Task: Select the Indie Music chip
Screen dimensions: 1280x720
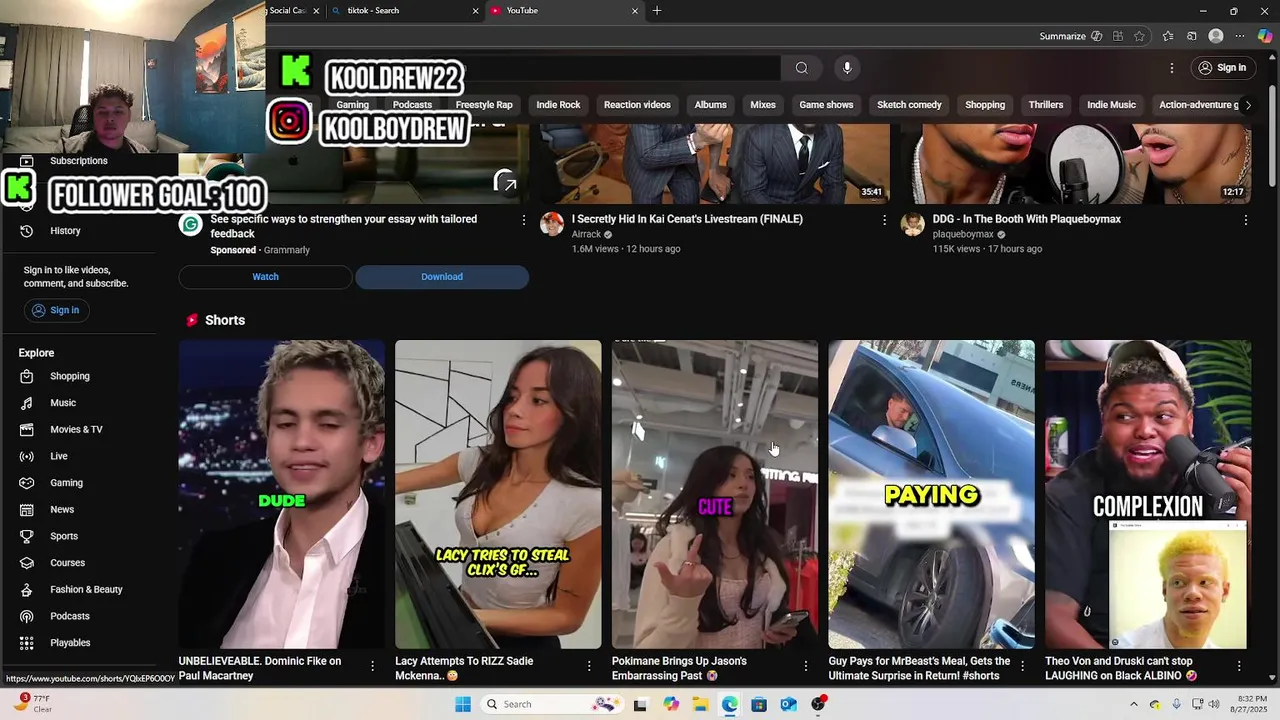Action: pyautogui.click(x=1111, y=105)
